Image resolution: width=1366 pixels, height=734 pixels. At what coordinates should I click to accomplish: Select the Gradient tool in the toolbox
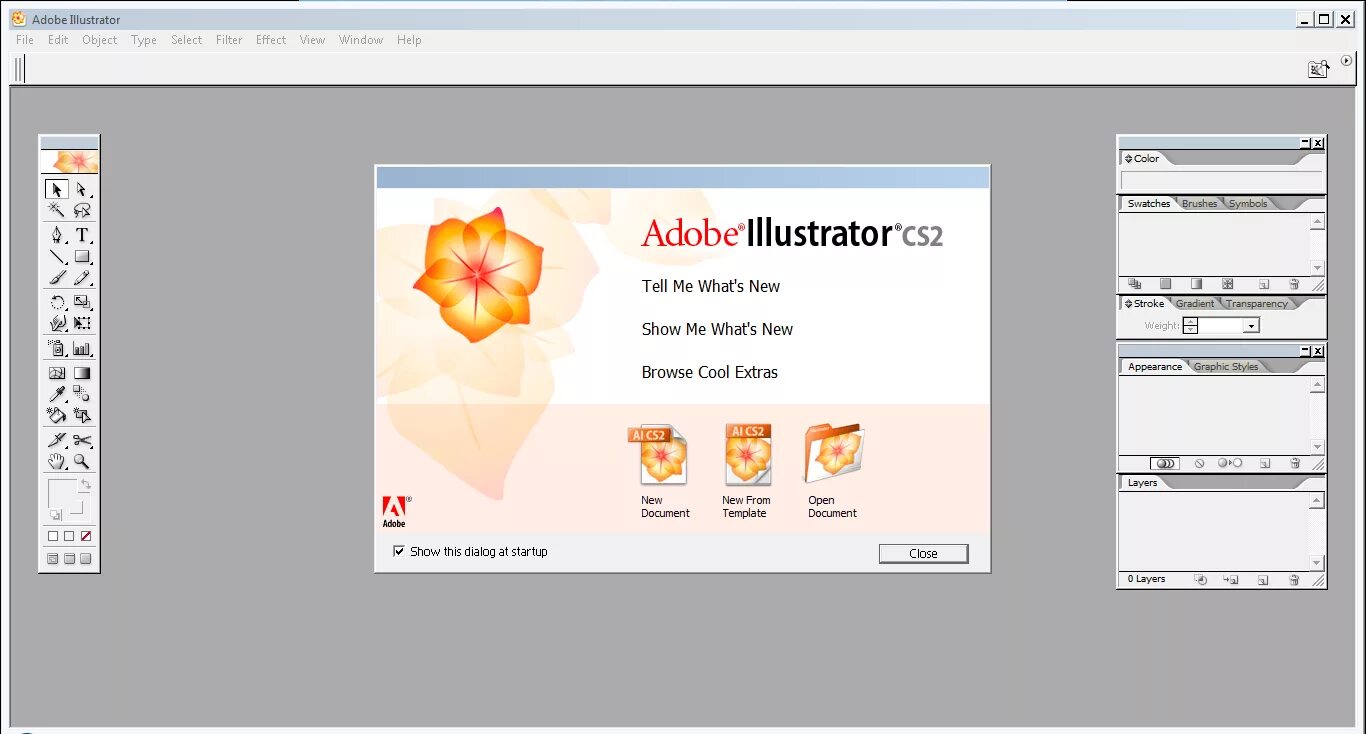82,373
